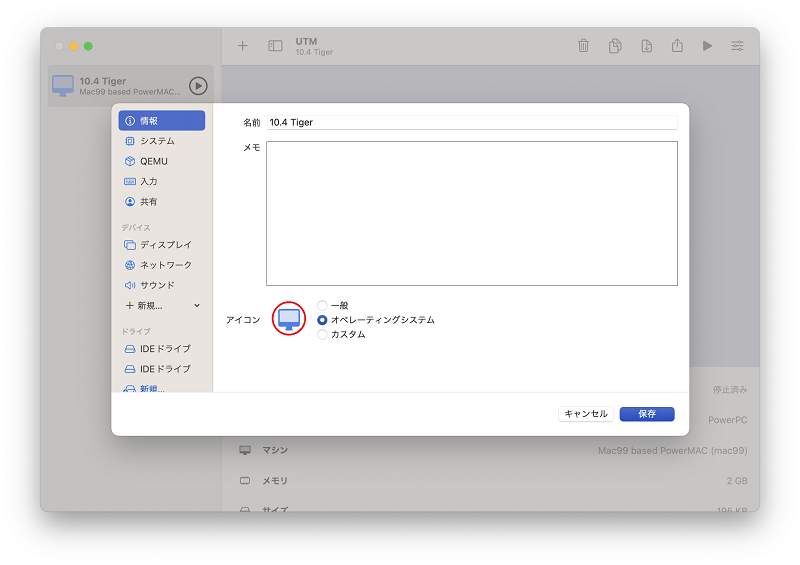
Task: Click the plus icon to add VM
Action: [242, 46]
